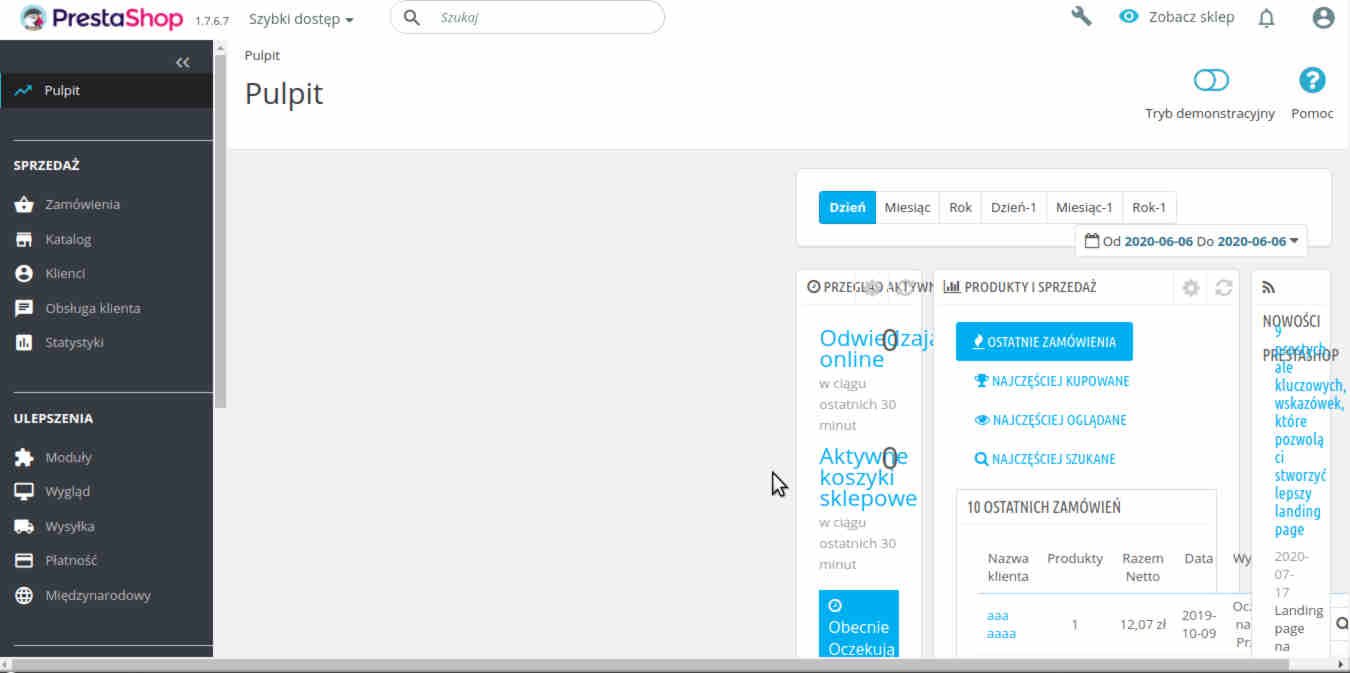Open Pulpit in the sidebar

click(106, 90)
